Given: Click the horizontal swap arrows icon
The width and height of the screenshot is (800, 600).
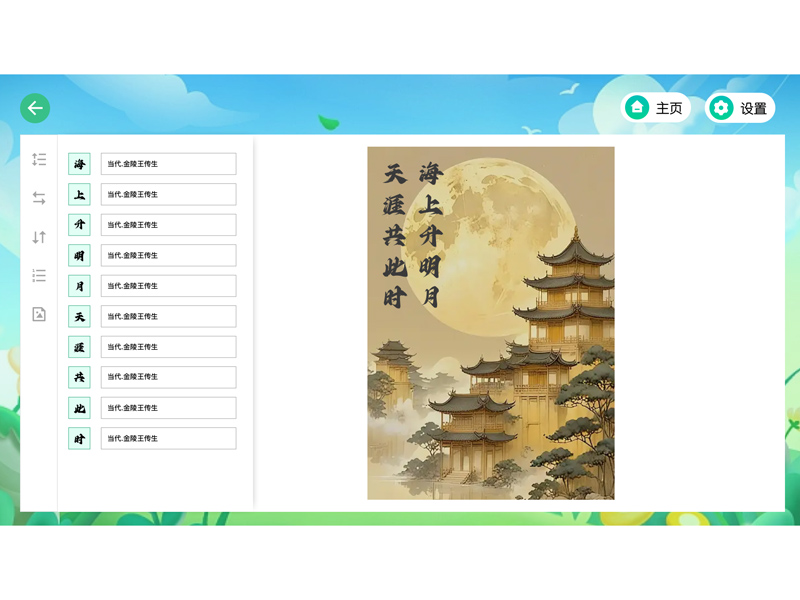Looking at the screenshot, I should click(x=39, y=198).
